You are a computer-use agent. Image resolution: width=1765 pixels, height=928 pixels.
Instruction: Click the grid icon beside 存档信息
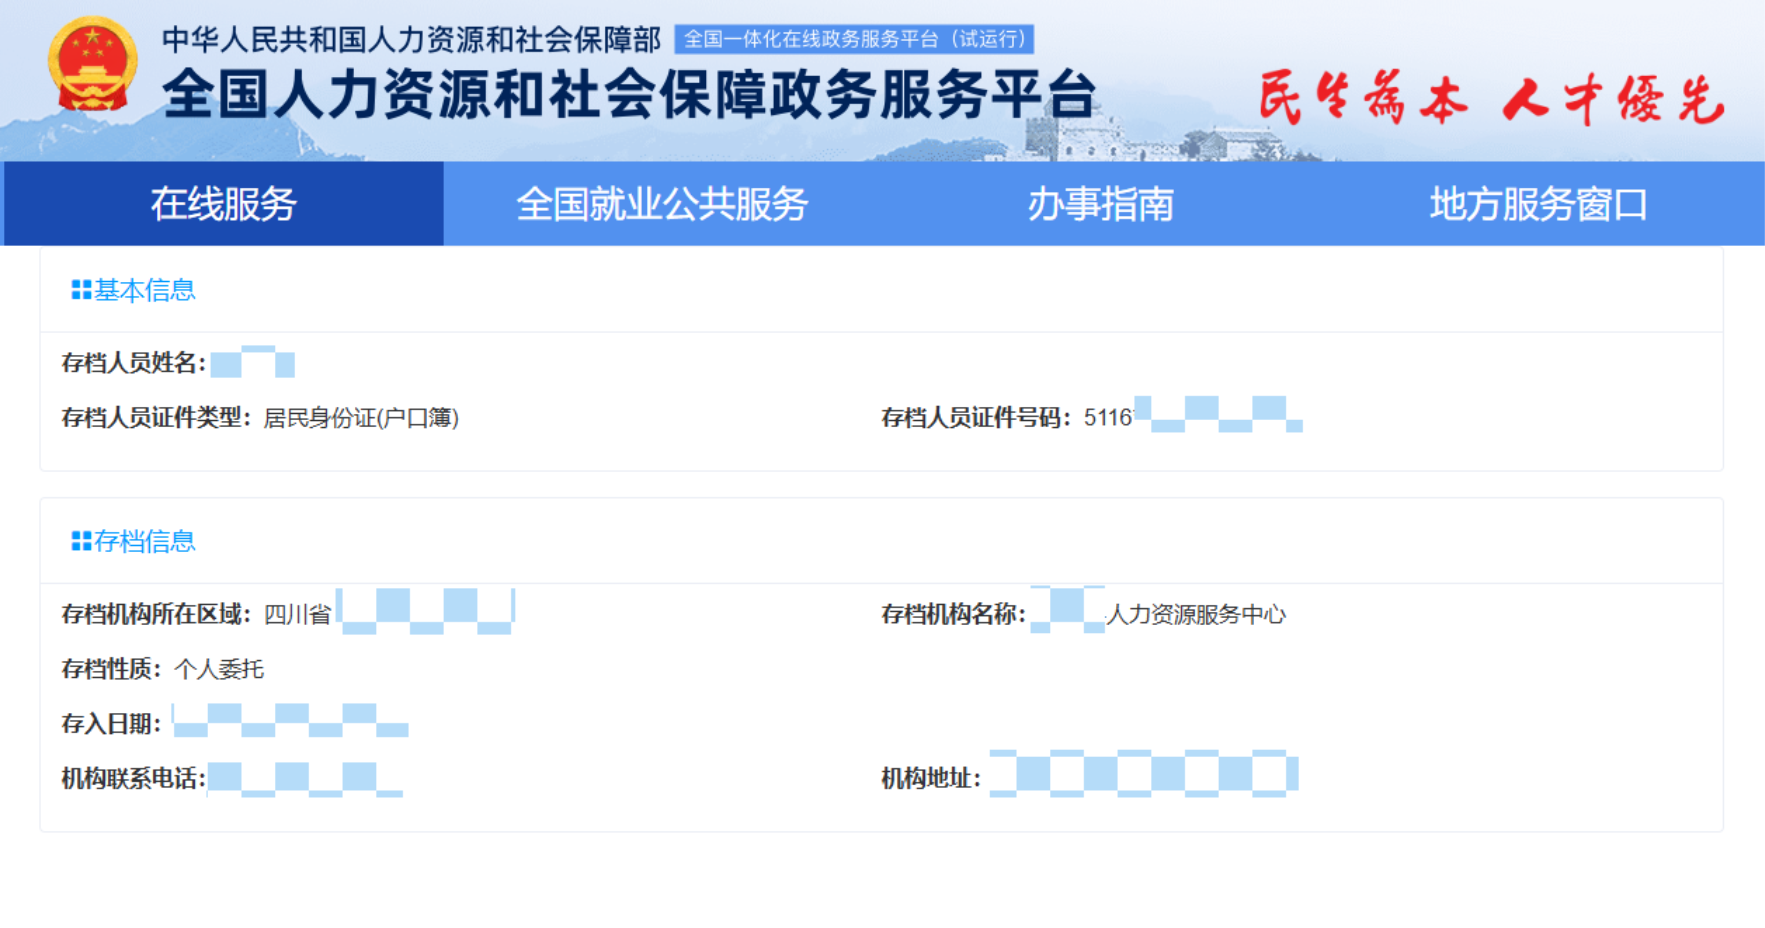(x=81, y=541)
